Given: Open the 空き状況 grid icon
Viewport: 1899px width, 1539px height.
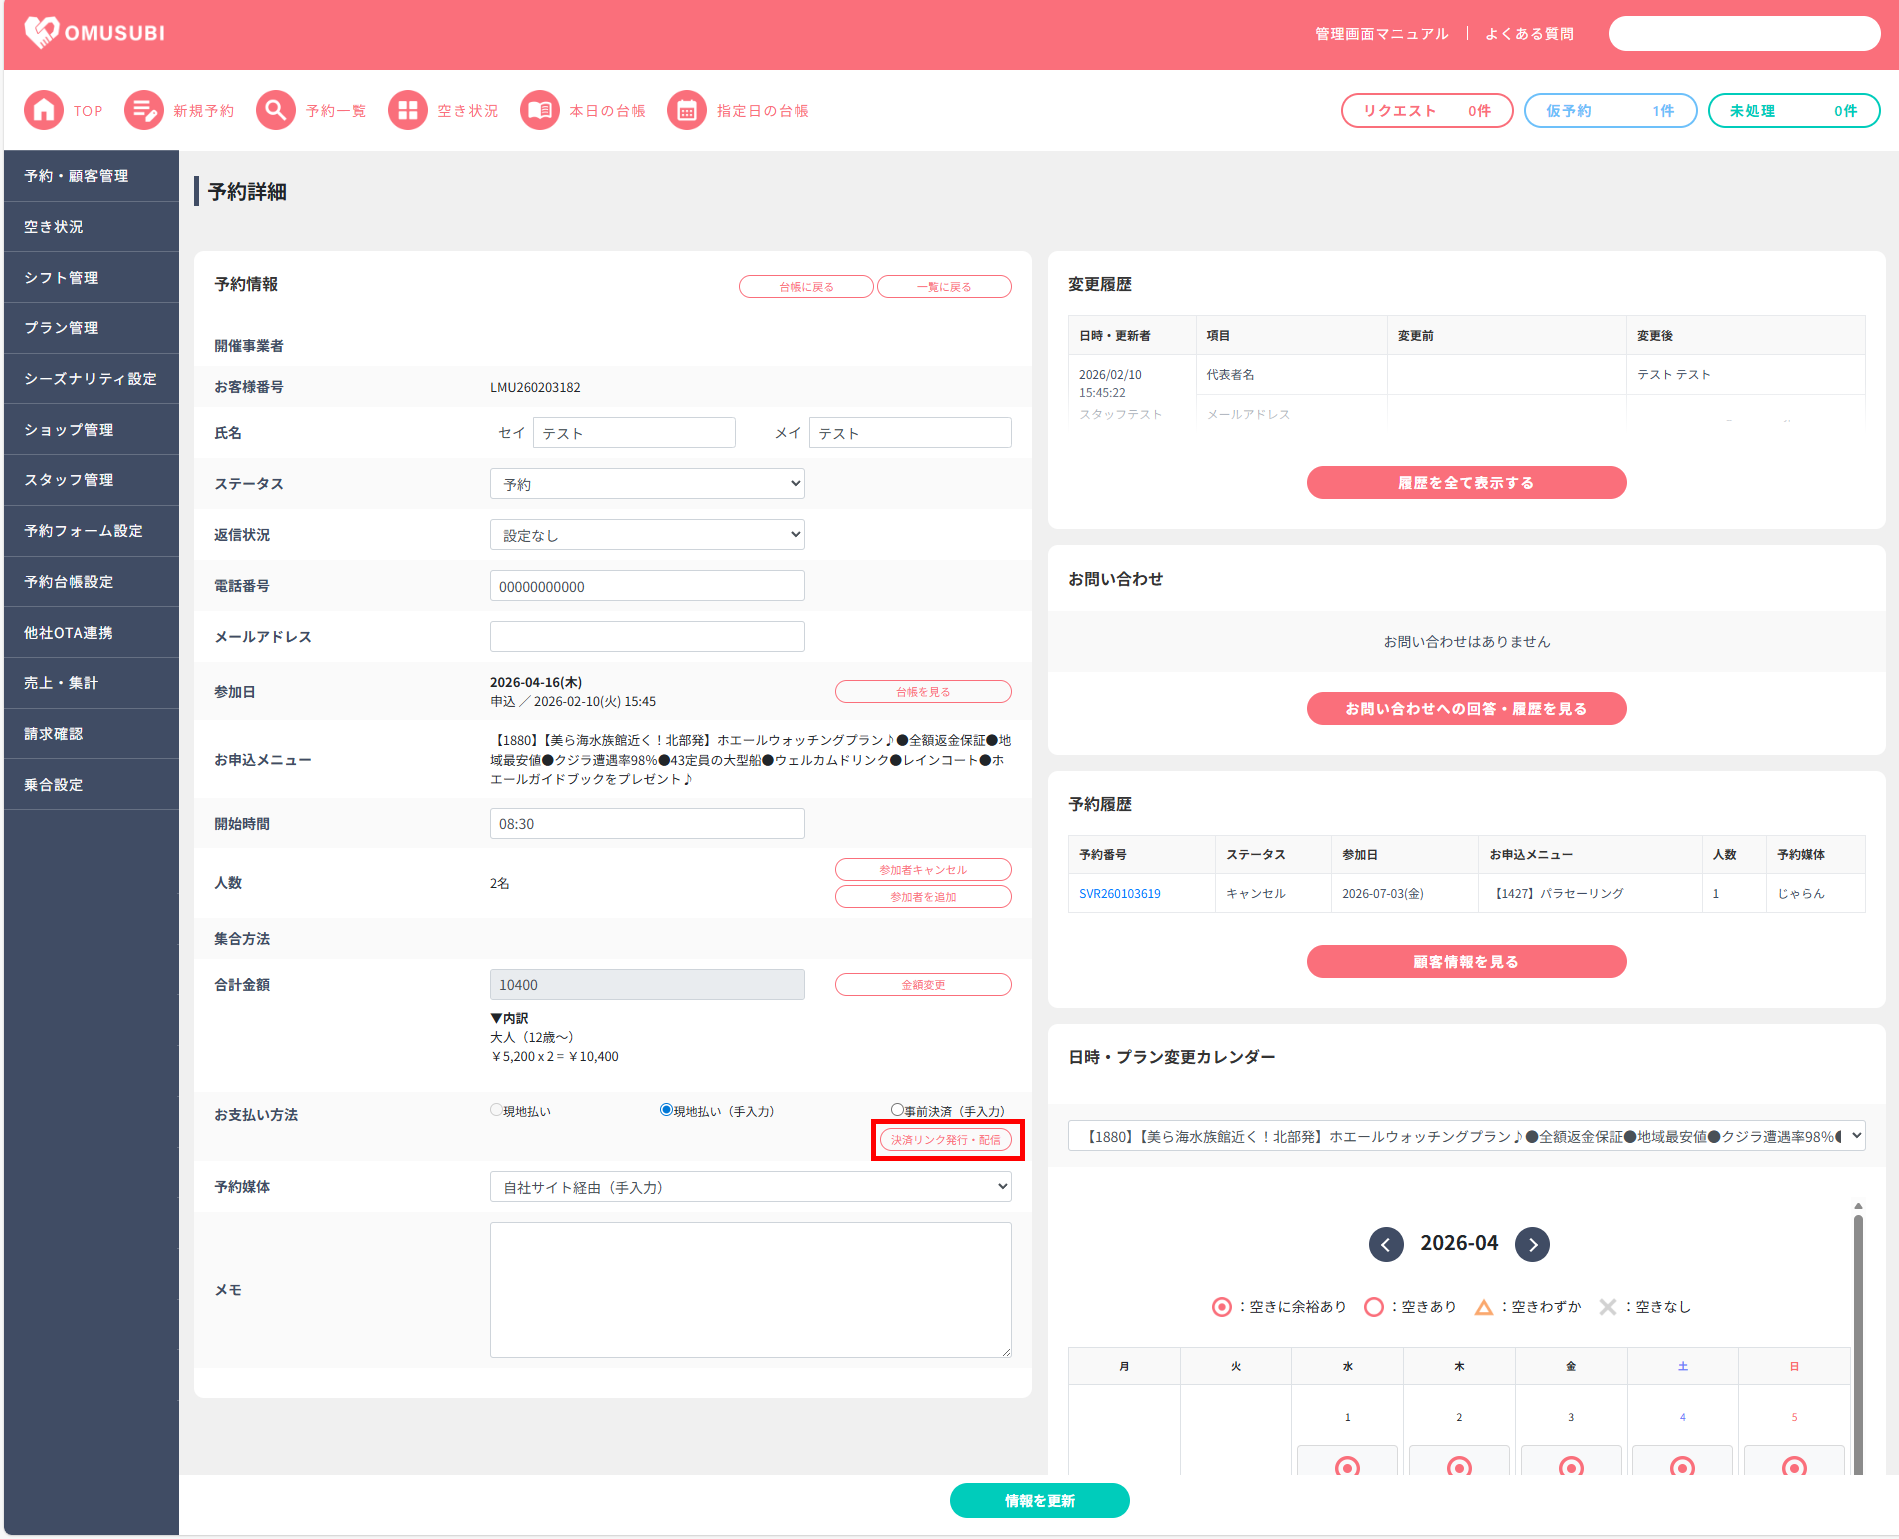Looking at the screenshot, I should click(x=408, y=111).
